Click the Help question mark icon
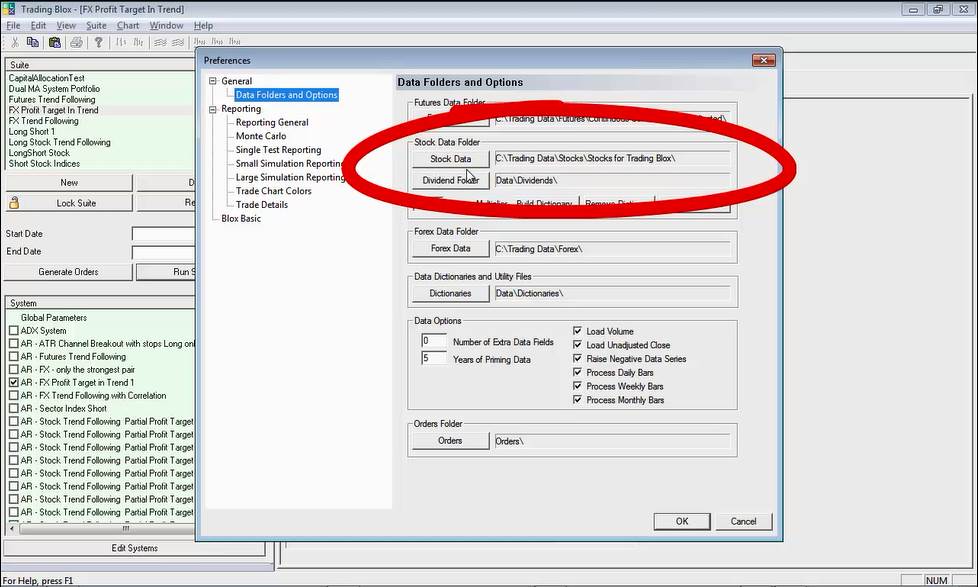The width and height of the screenshot is (978, 587). point(98,42)
